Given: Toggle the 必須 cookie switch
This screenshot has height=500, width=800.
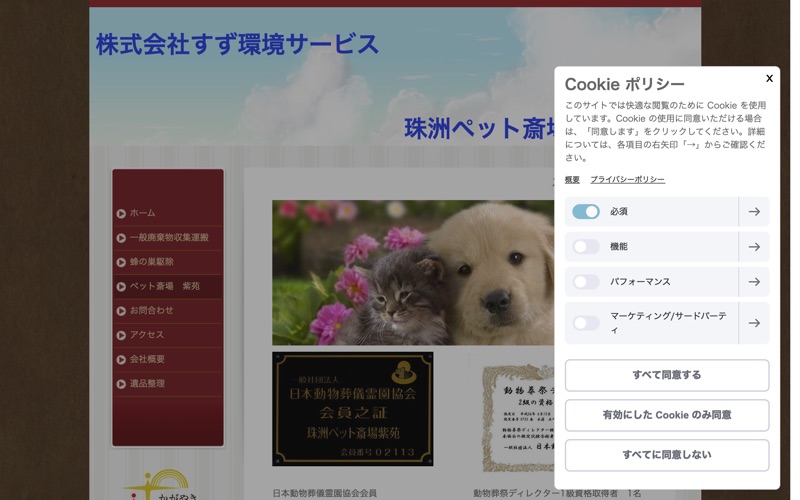Looking at the screenshot, I should 585,211.
